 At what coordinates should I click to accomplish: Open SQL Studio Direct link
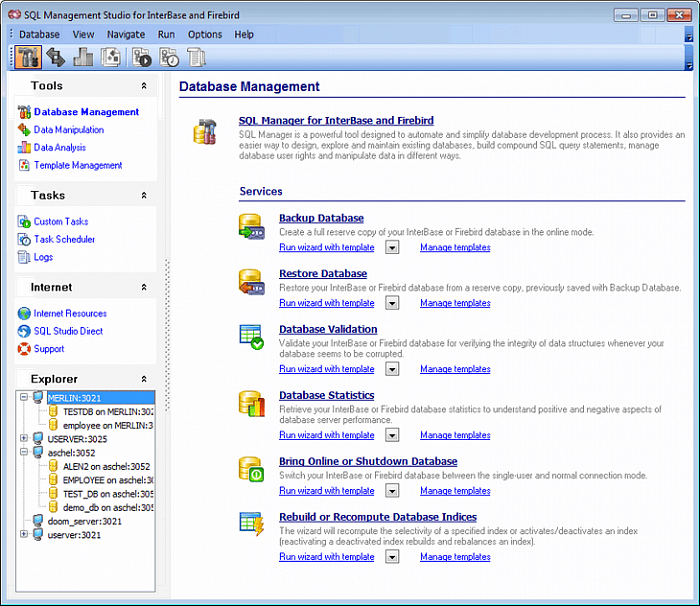click(68, 331)
